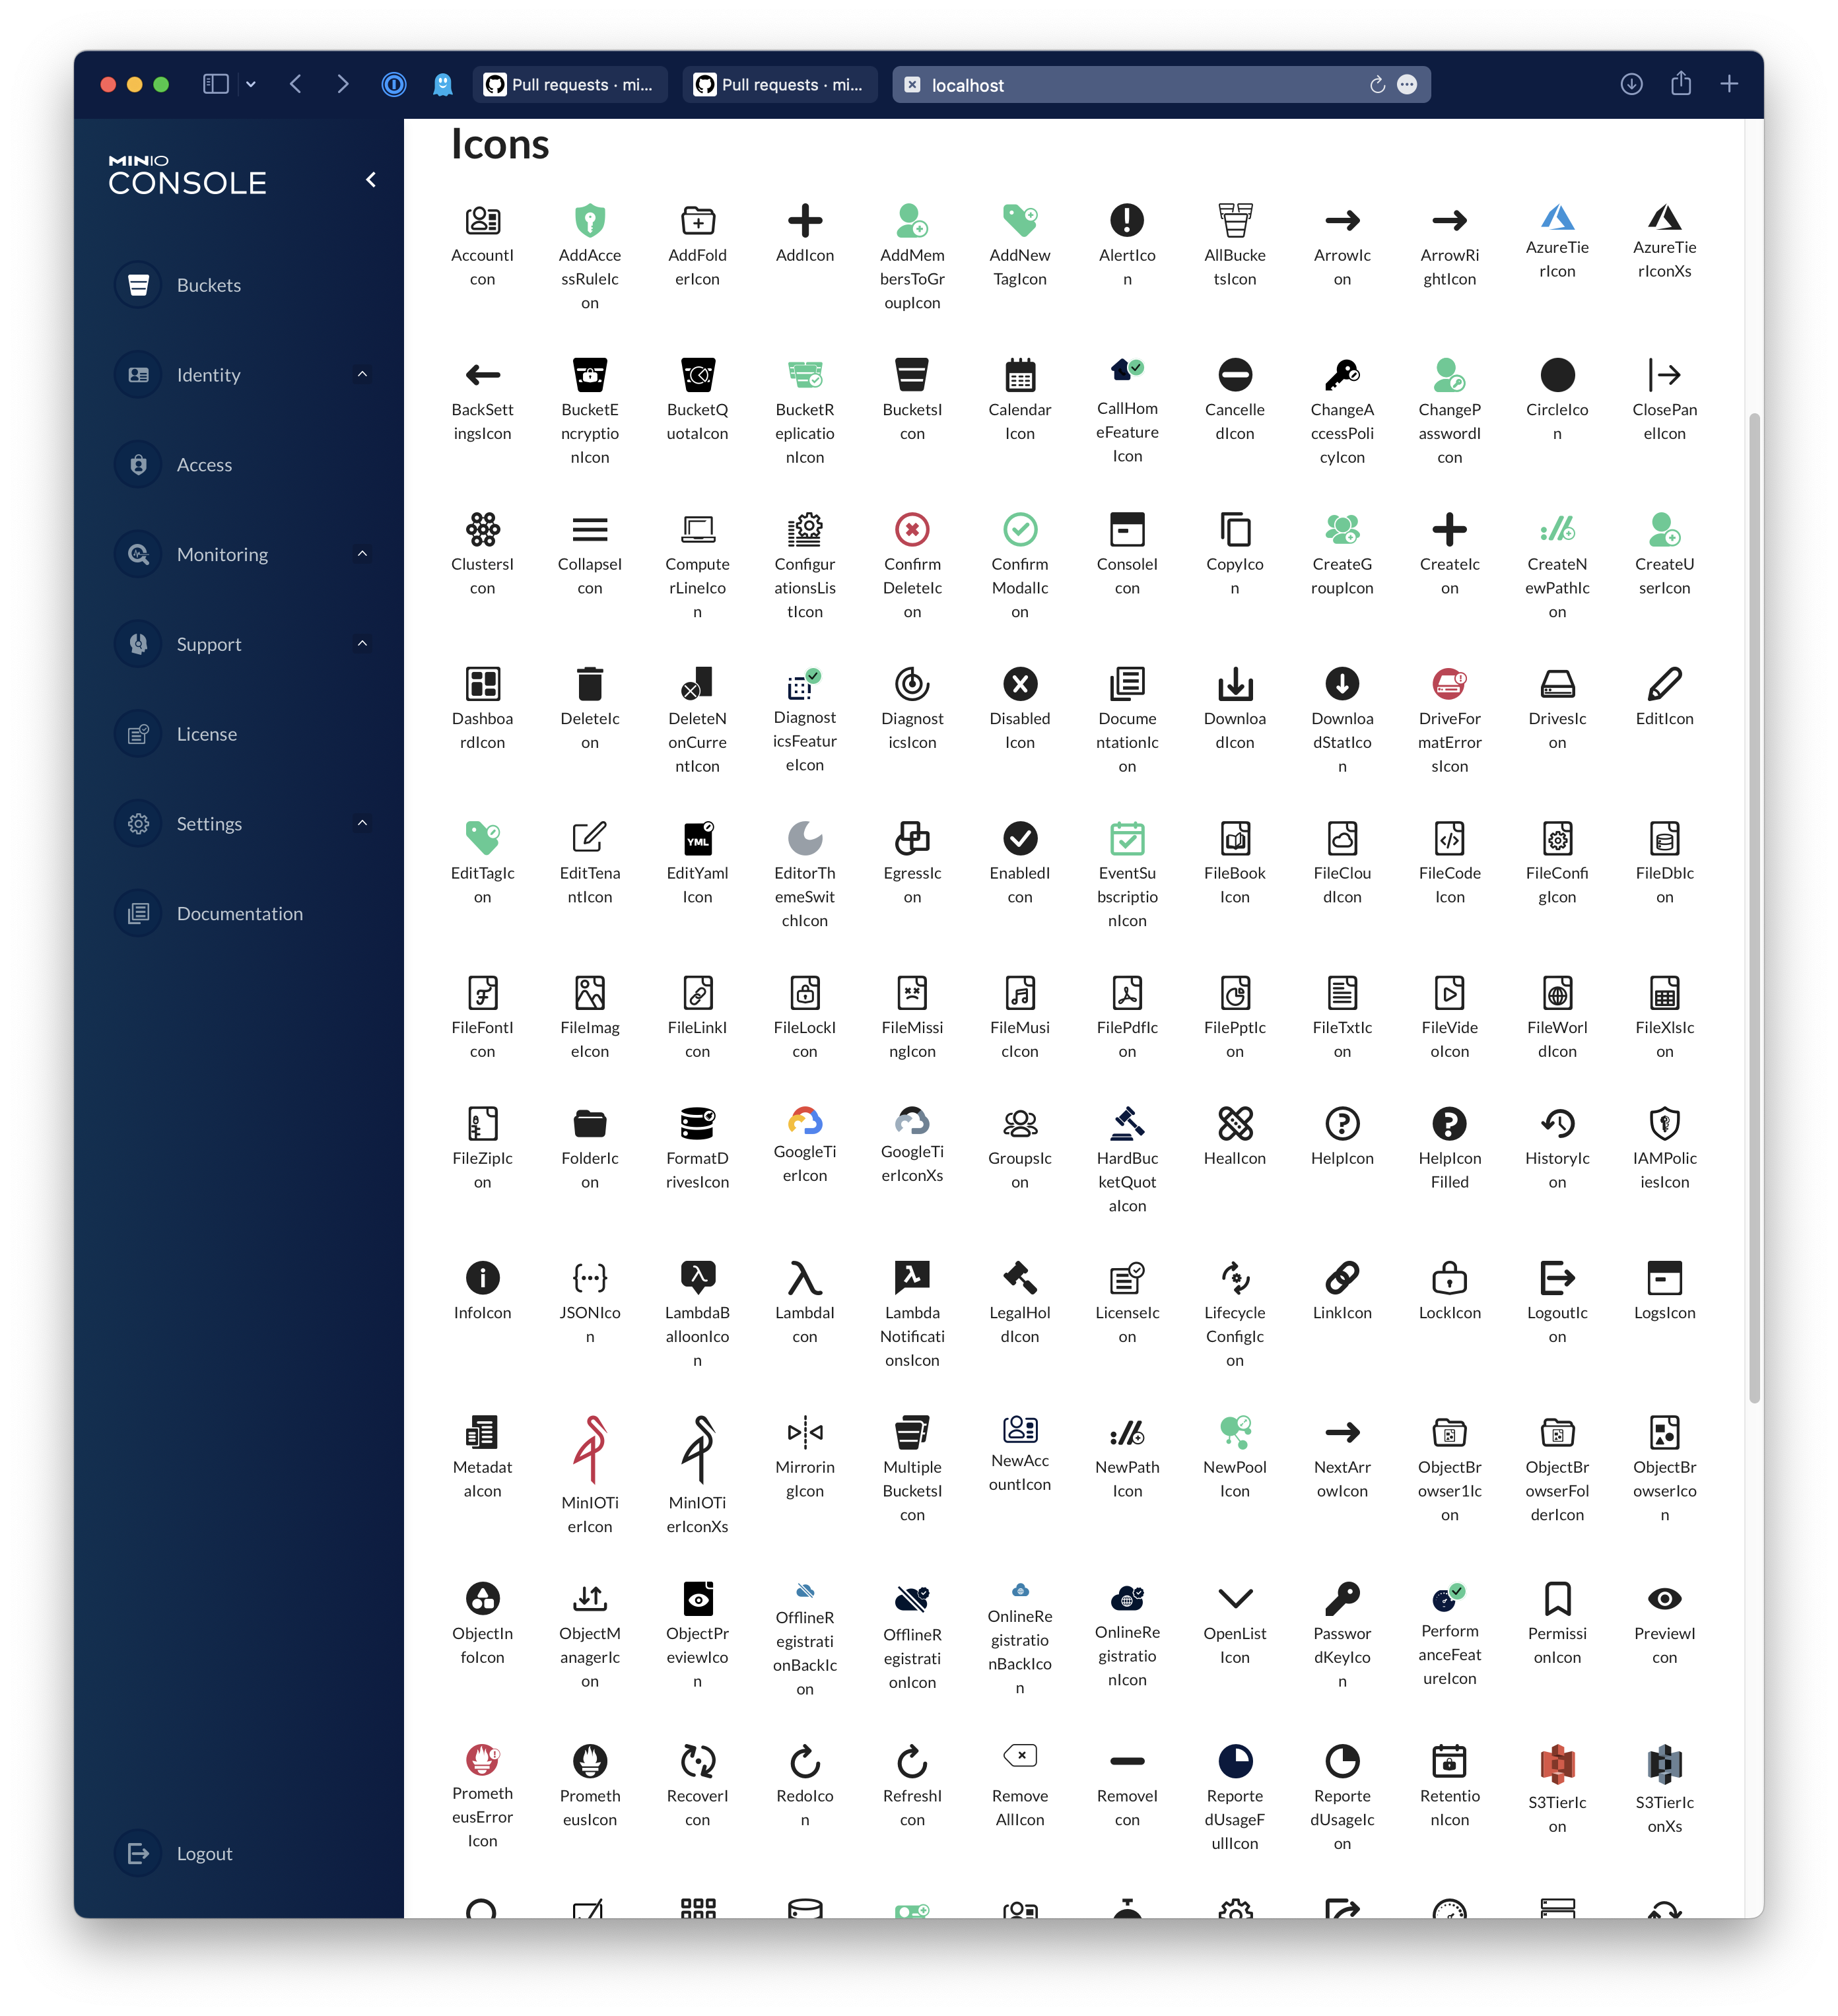Collapse the Settings sidebar section

pyautogui.click(x=362, y=823)
